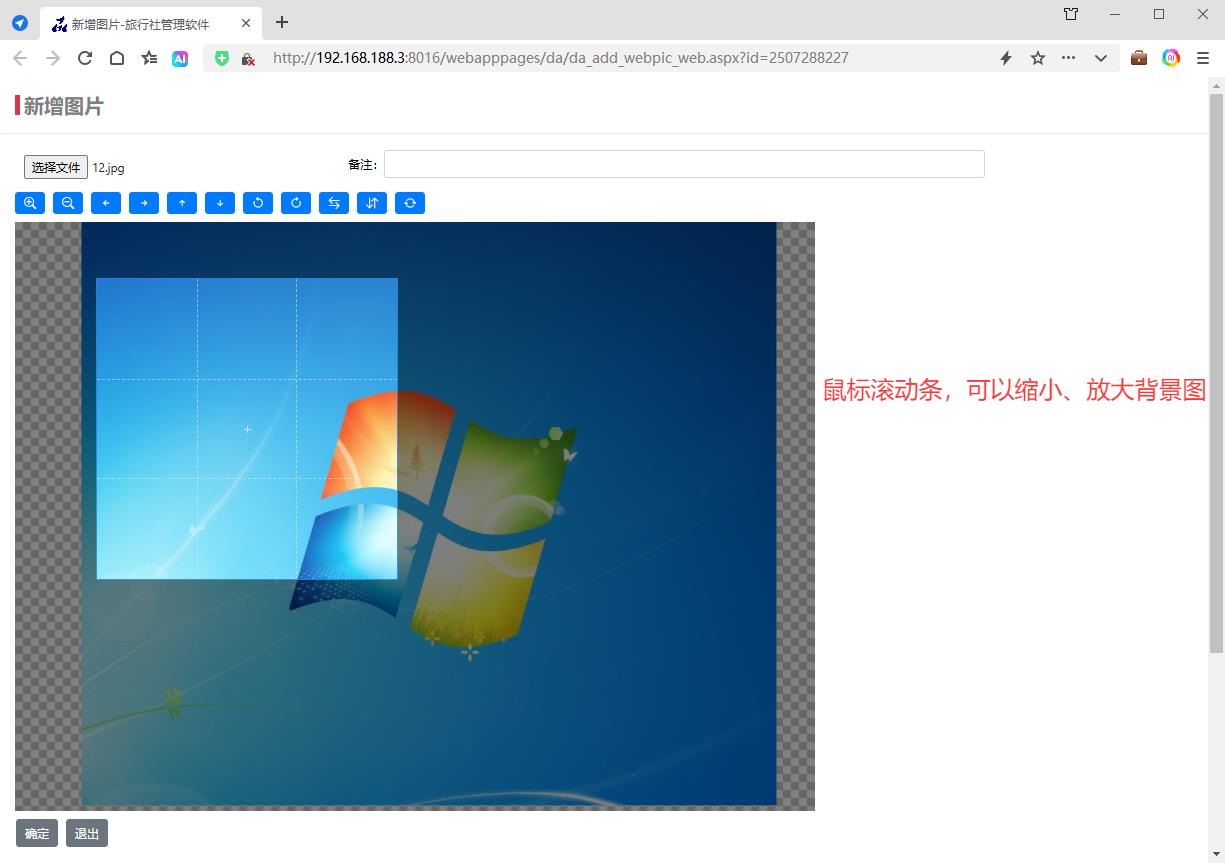
Task: Flip image vertically
Action: [372, 203]
